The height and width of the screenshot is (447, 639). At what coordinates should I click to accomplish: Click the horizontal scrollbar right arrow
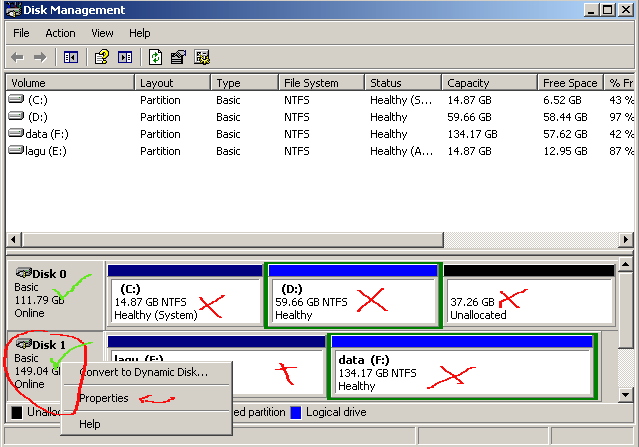click(x=626, y=240)
